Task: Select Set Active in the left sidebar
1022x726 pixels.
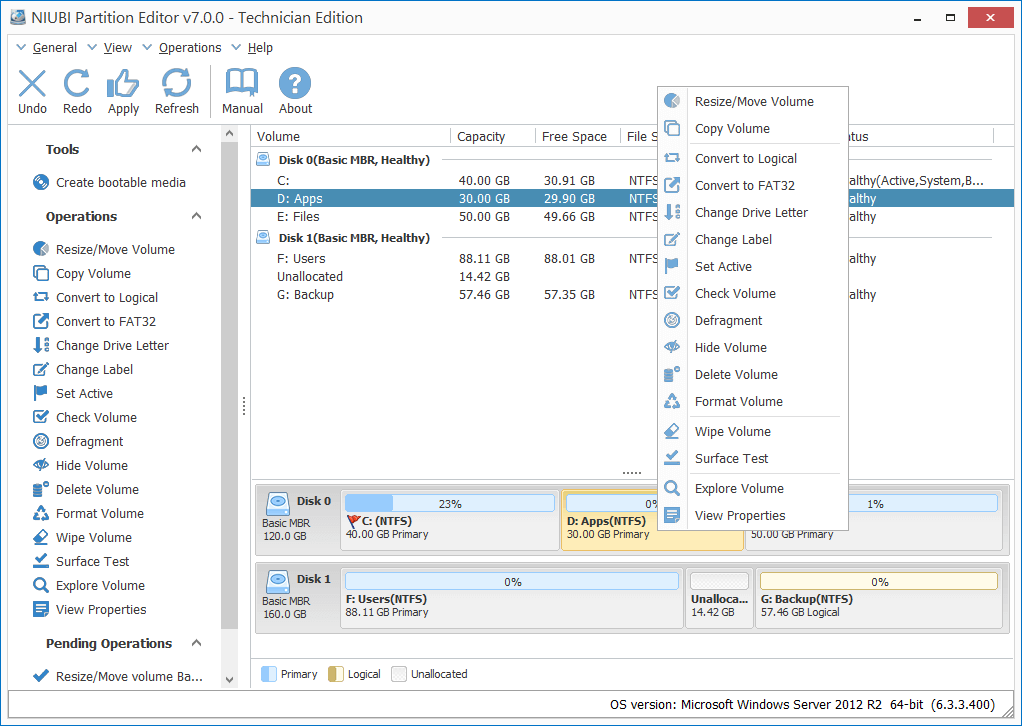Action: click(x=72, y=393)
